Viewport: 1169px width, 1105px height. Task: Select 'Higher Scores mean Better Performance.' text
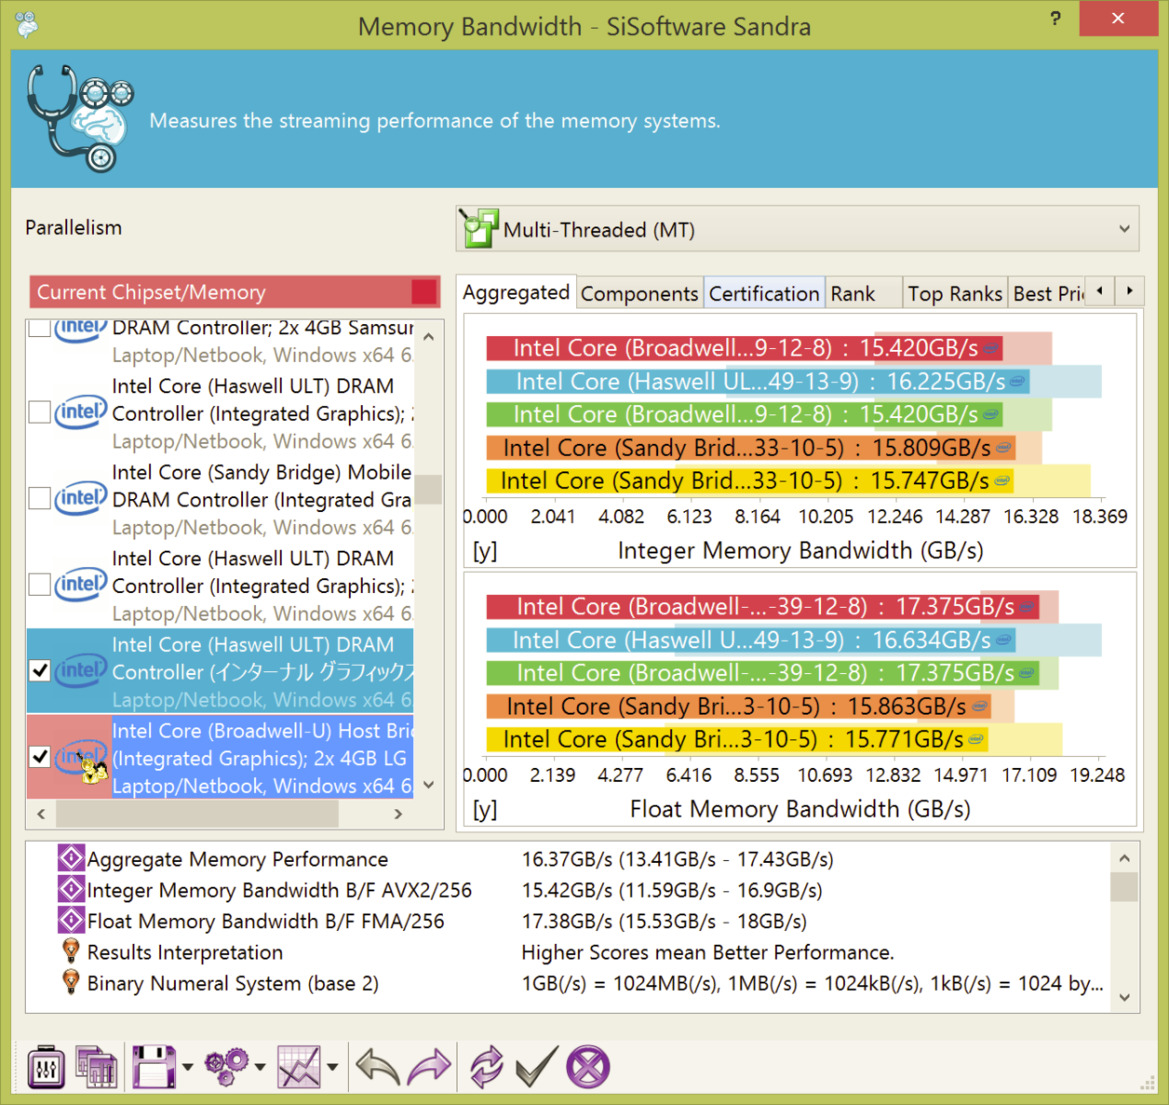(x=708, y=952)
